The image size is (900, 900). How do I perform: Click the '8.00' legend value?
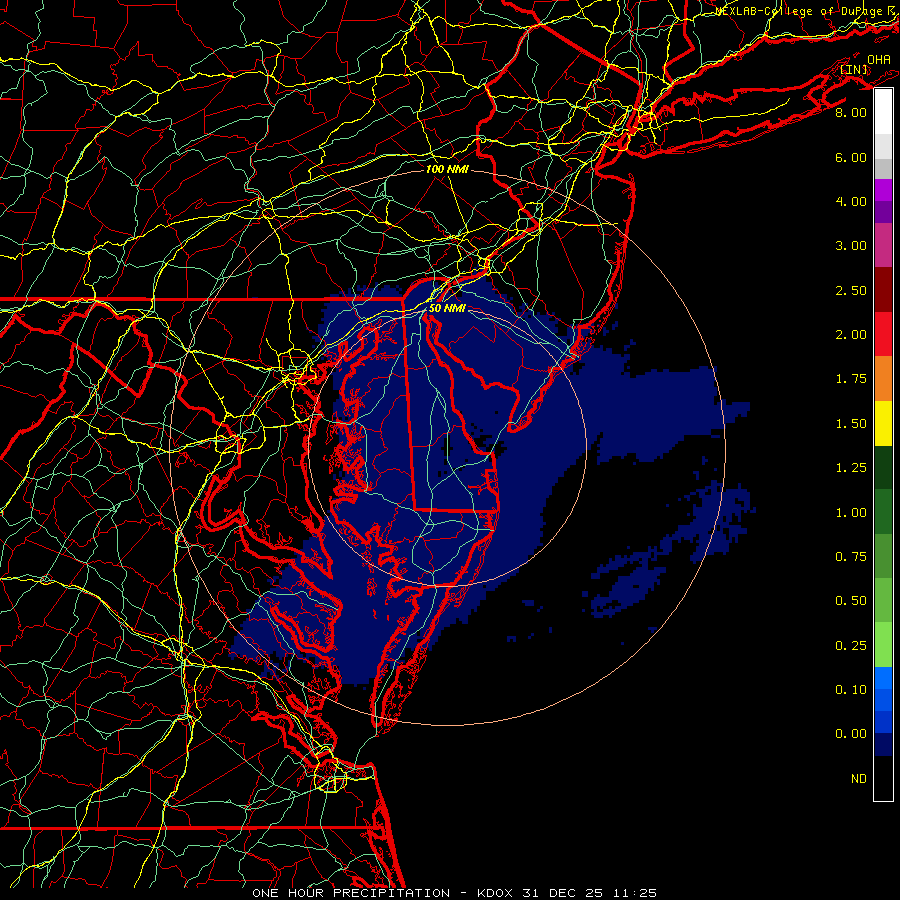[x=851, y=112]
